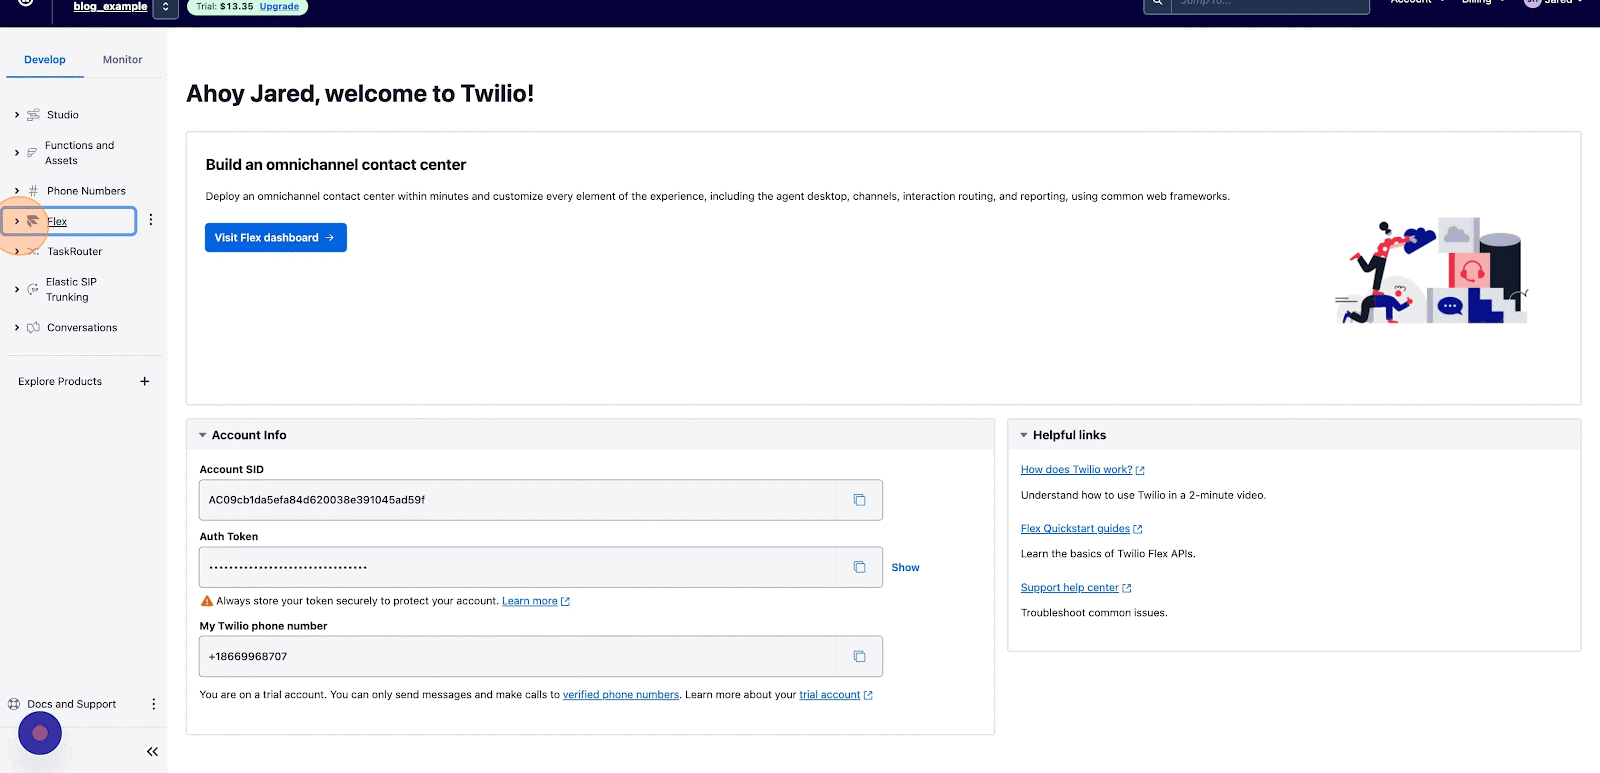Open the Flex options three-dot menu
This screenshot has height=773, width=1600.
[x=151, y=220]
